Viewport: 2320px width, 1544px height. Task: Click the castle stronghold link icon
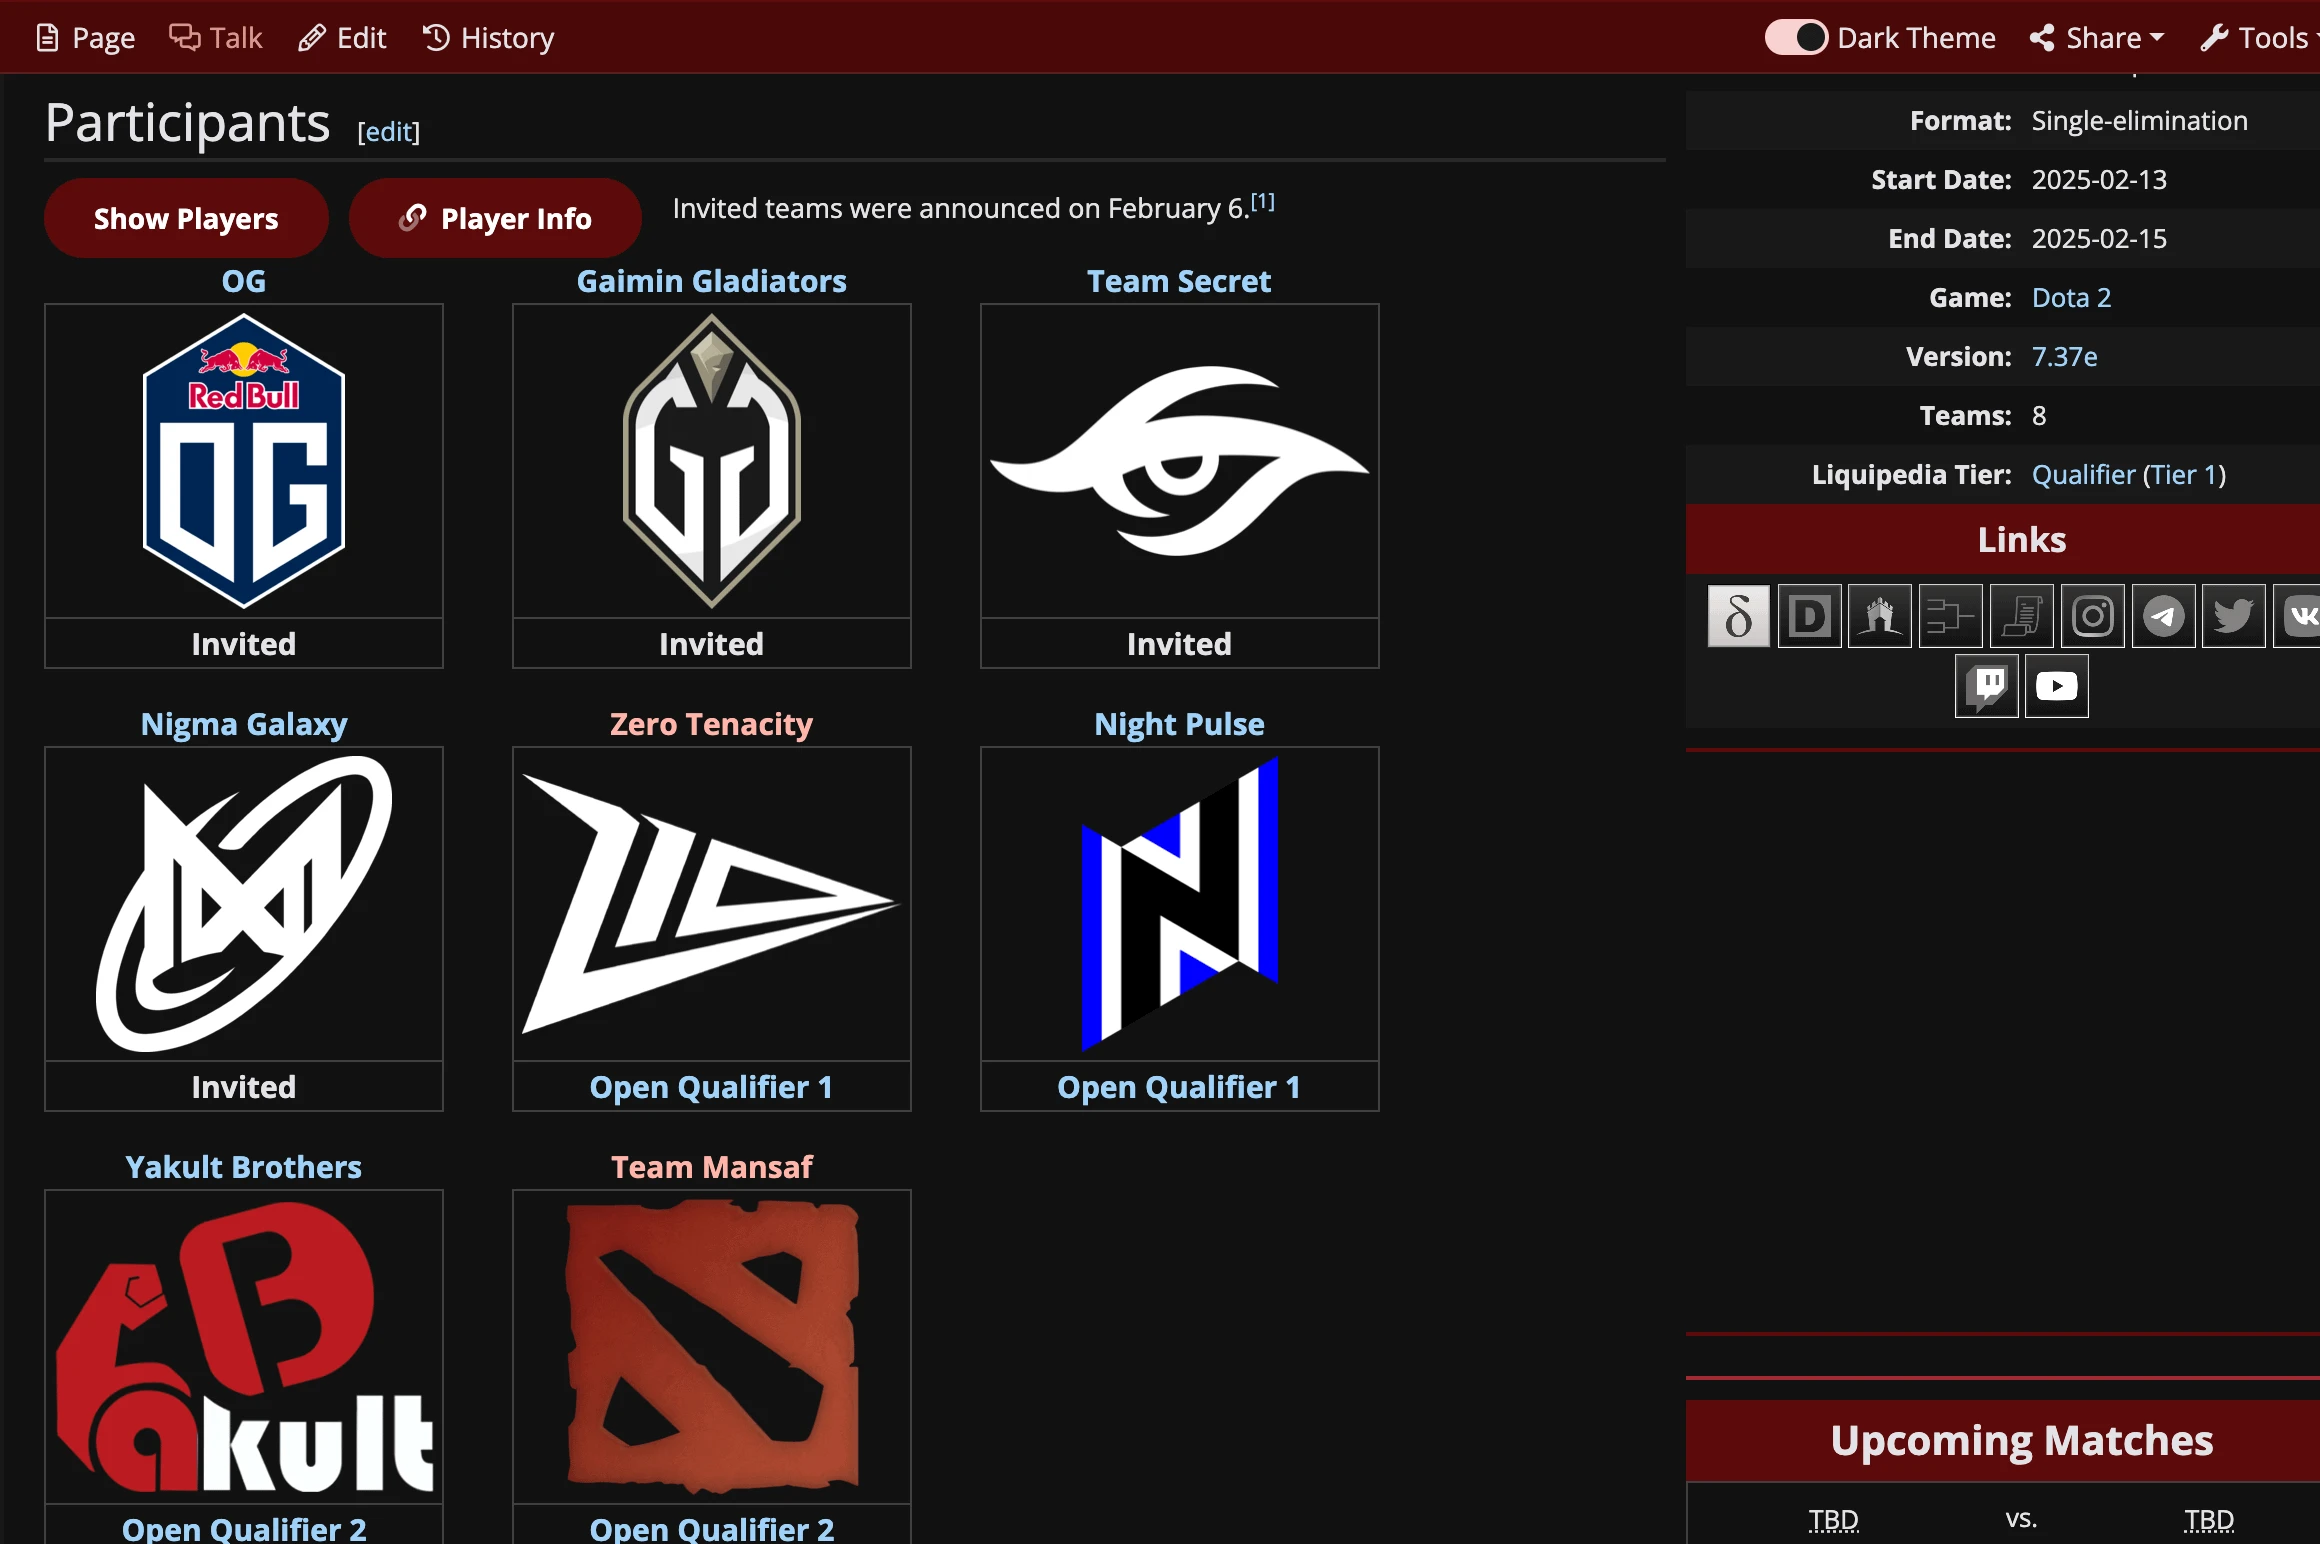1880,616
